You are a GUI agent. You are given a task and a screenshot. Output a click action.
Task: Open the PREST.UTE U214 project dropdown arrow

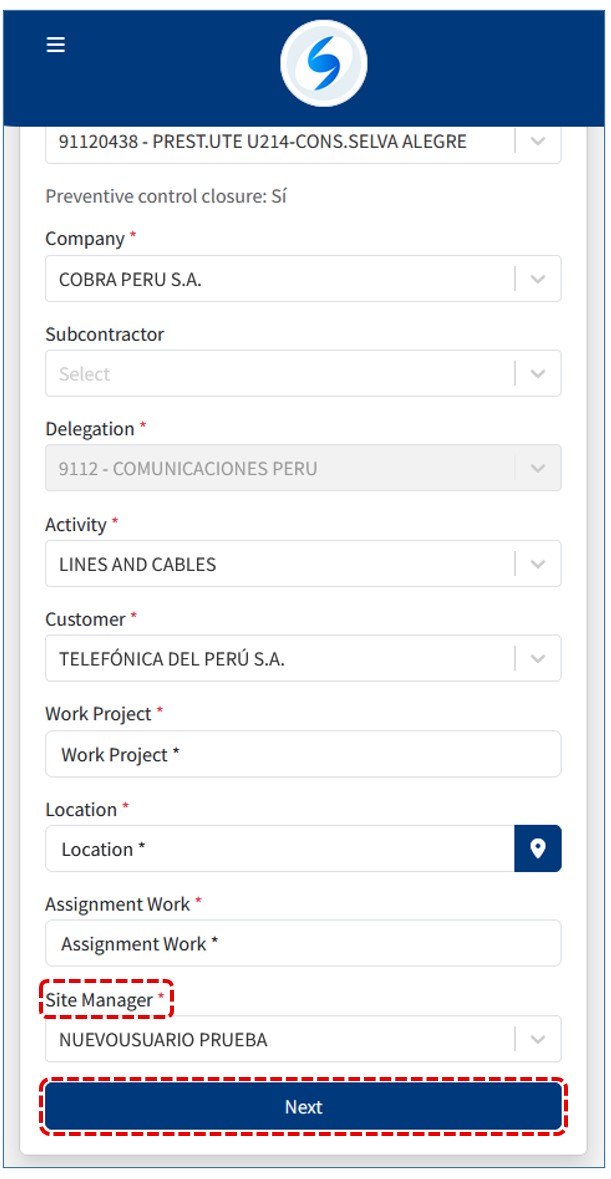pos(538,141)
